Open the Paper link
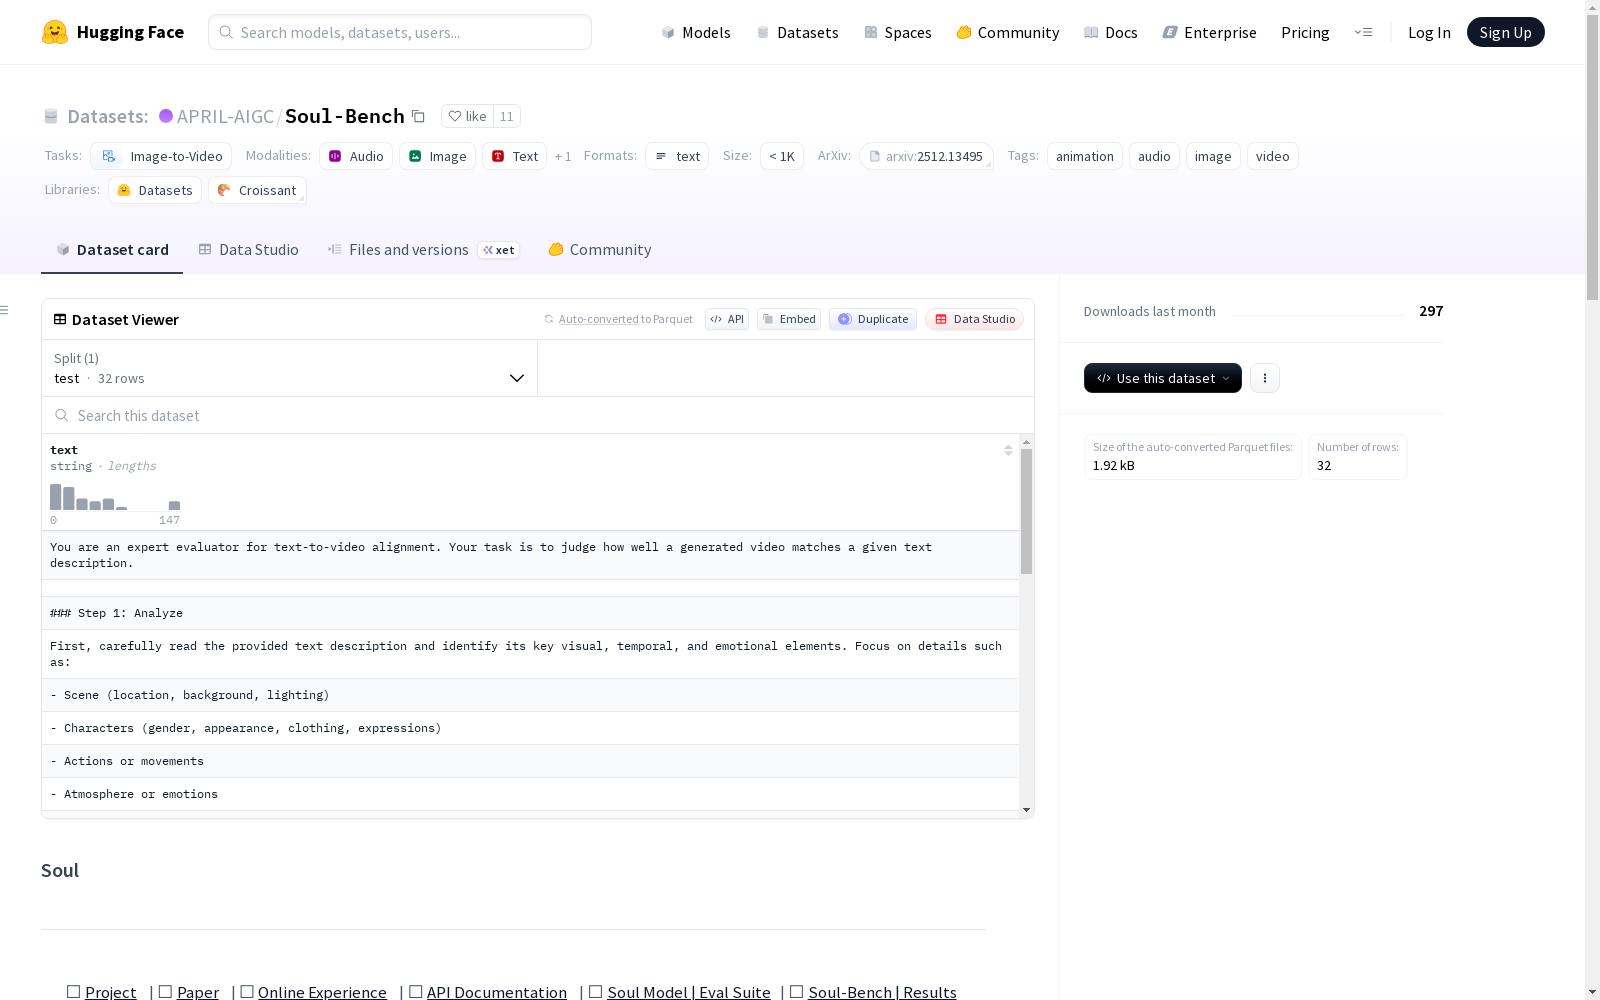 coord(198,992)
